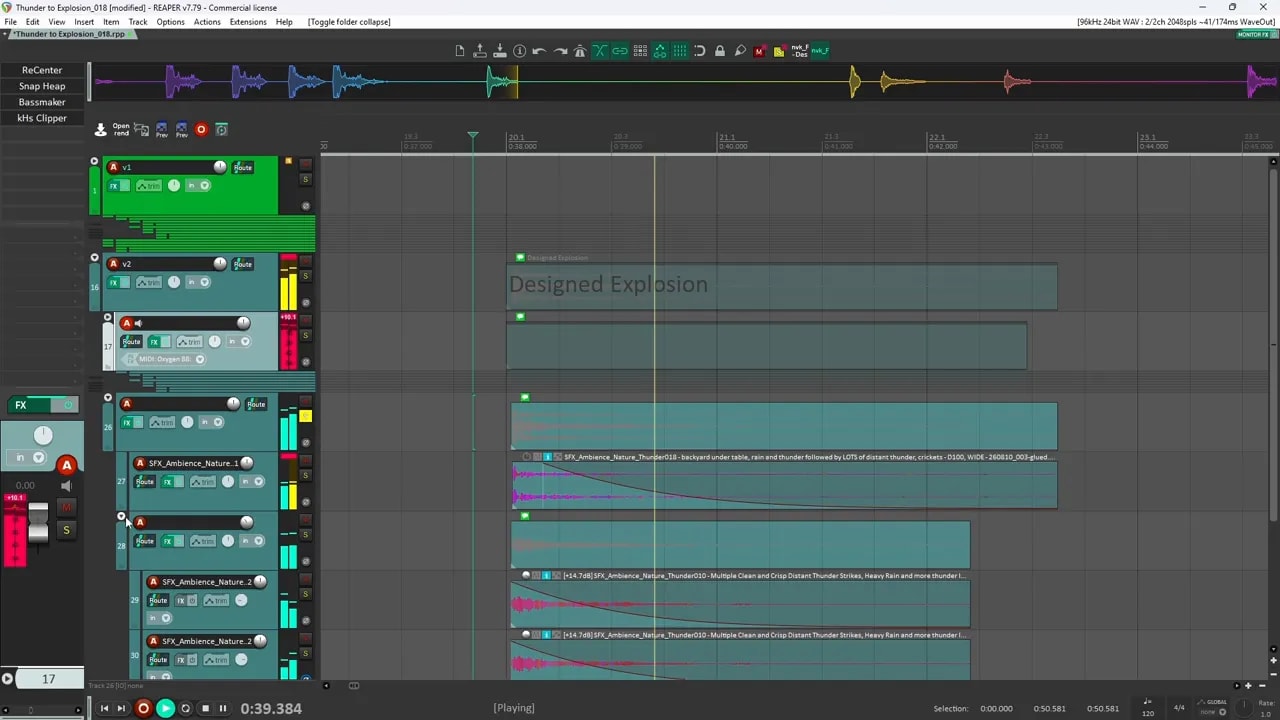Toggle FX on track v2
The width and height of the screenshot is (1280, 720).
coord(119,283)
